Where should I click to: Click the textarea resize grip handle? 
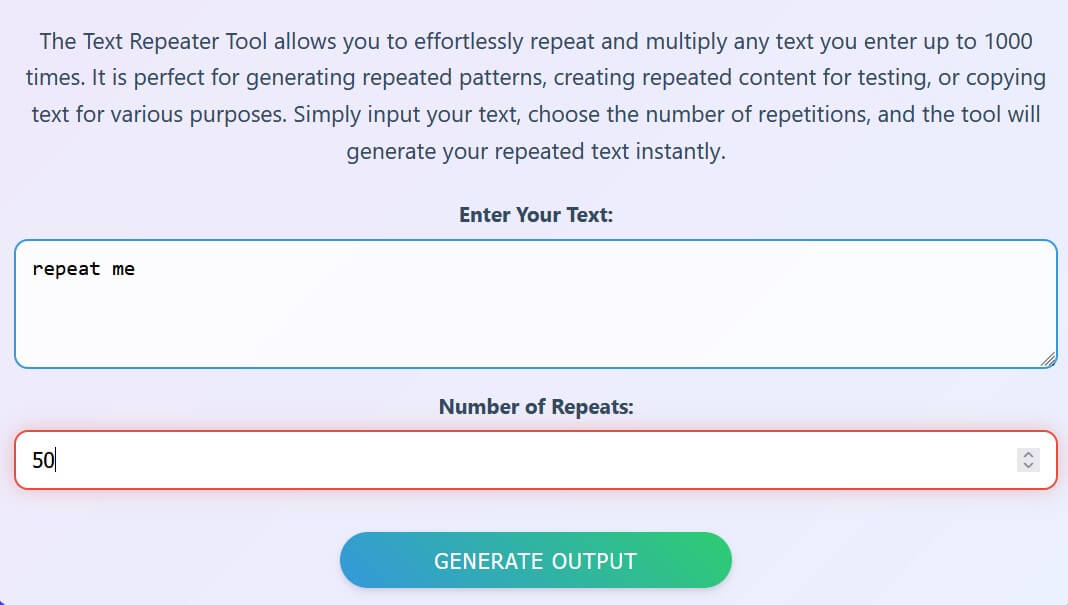click(x=1047, y=359)
